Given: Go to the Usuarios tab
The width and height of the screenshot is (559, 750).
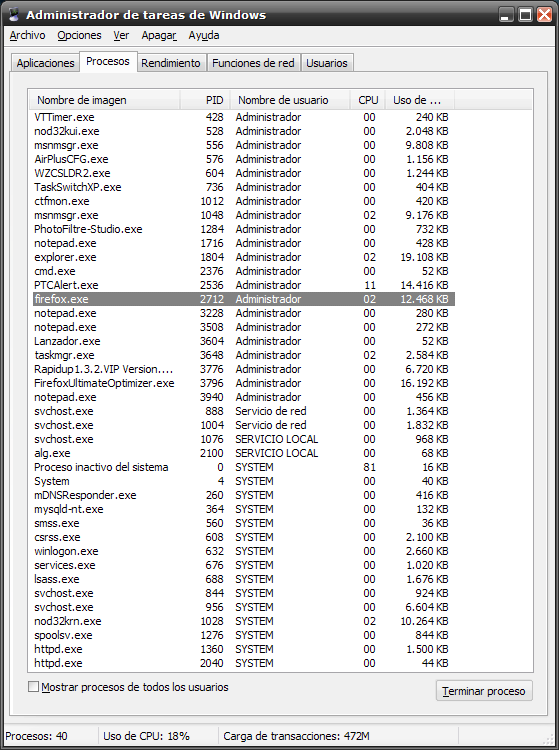Looking at the screenshot, I should [327, 63].
